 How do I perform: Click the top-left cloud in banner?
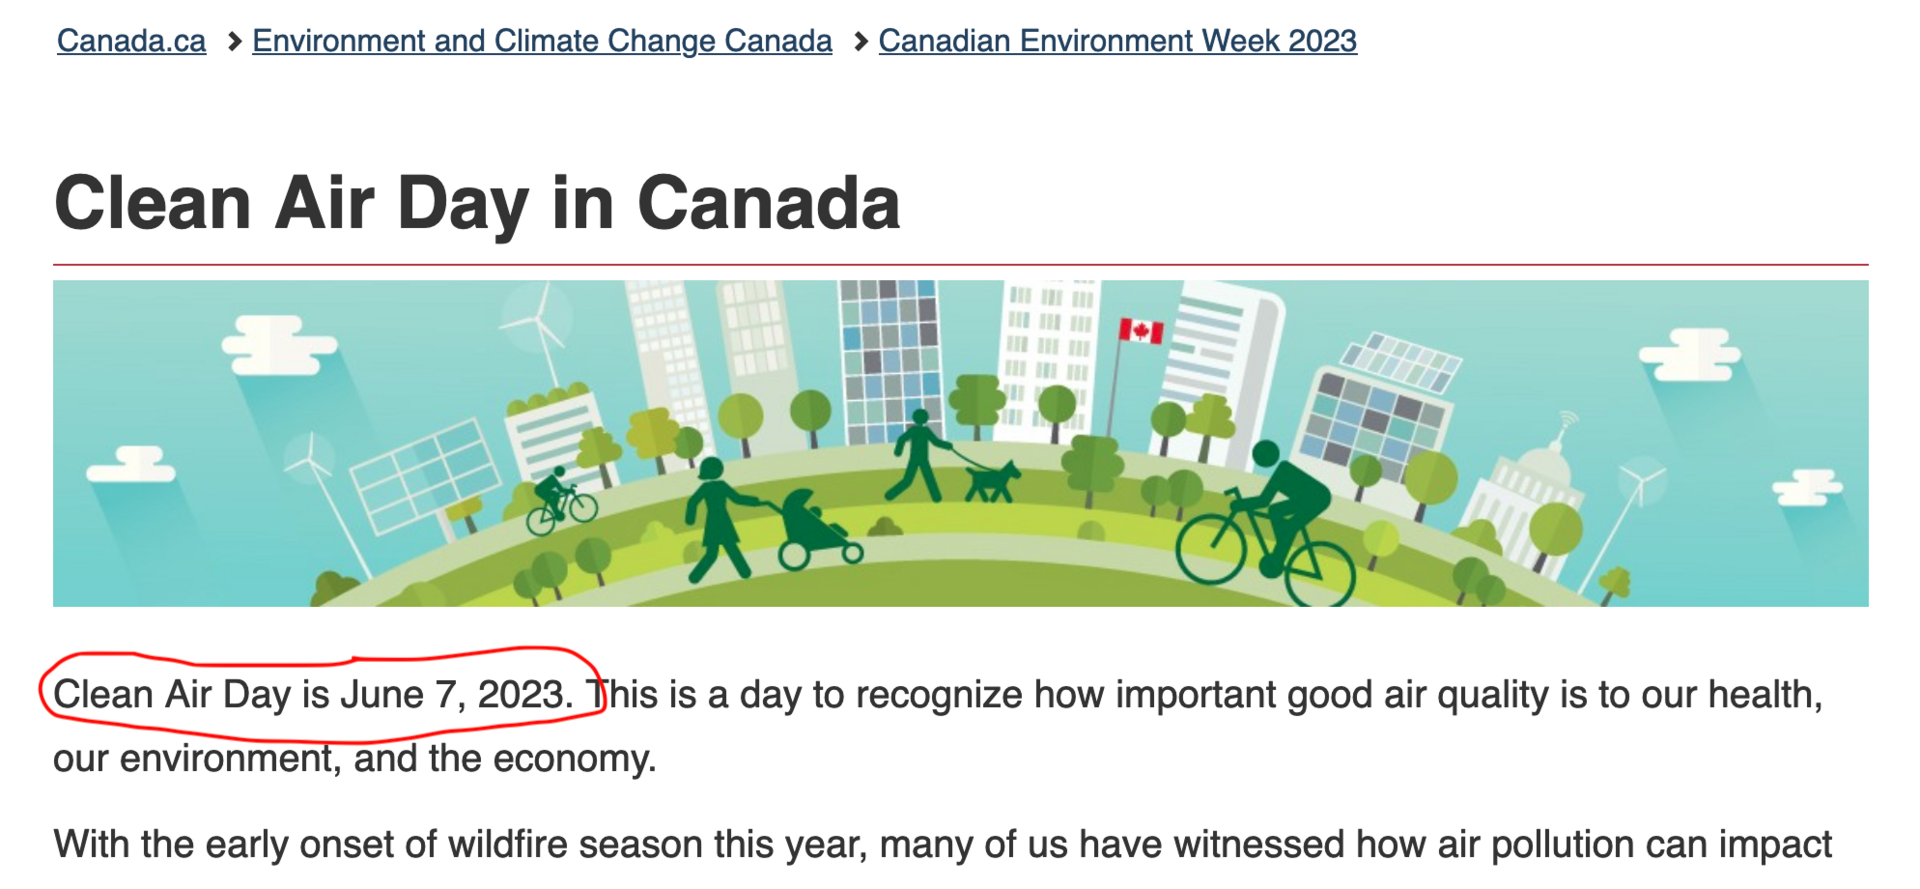pyautogui.click(x=277, y=345)
